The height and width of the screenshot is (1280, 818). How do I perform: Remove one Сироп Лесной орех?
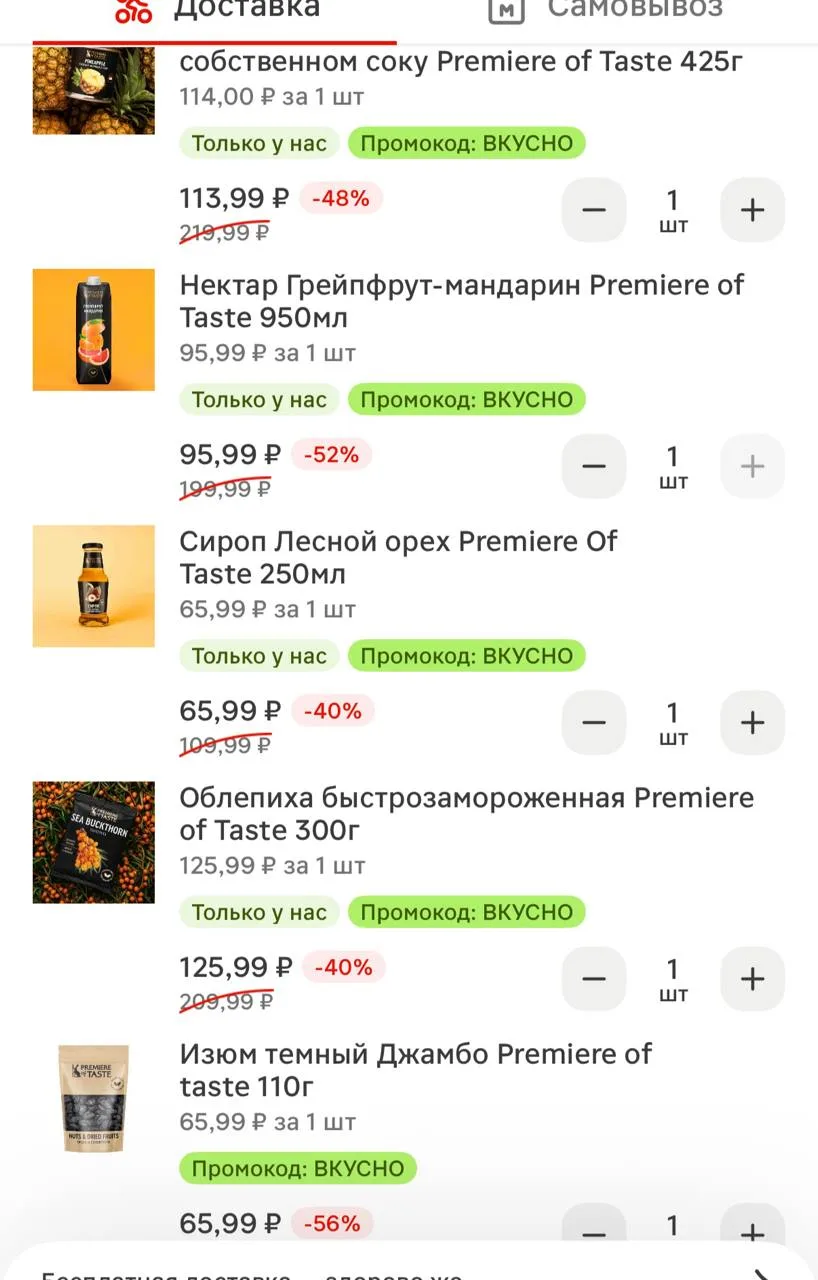coord(594,722)
